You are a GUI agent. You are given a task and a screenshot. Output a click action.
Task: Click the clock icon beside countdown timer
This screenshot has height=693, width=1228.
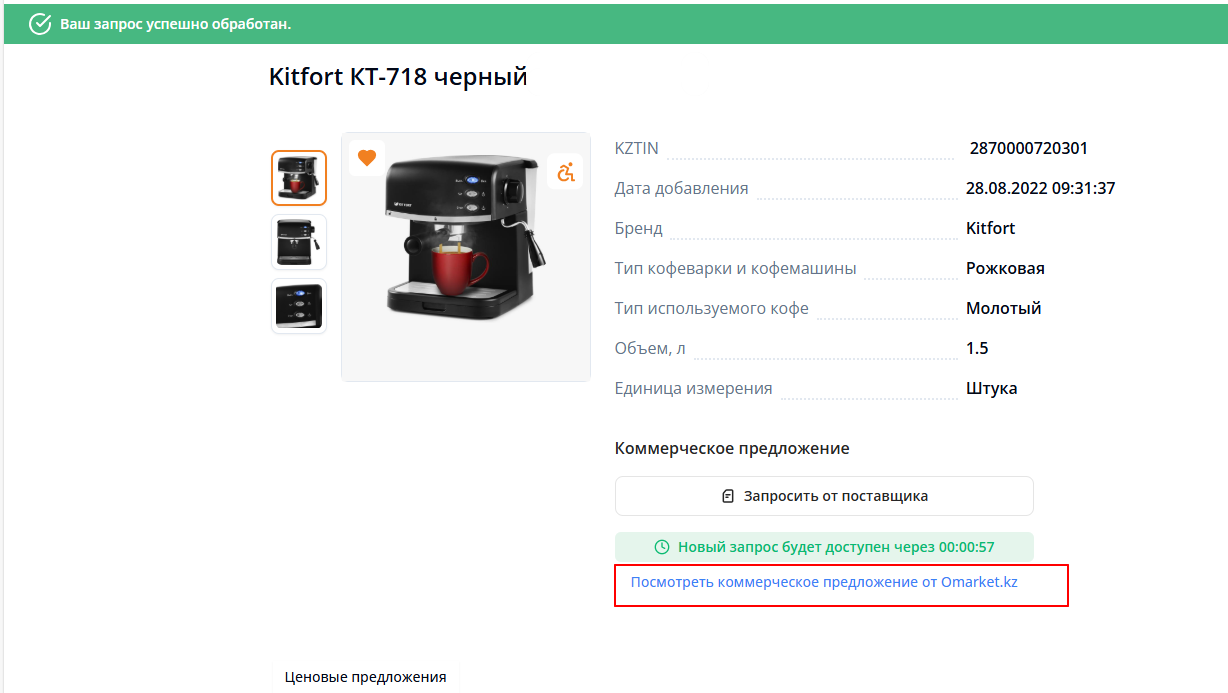click(661, 547)
